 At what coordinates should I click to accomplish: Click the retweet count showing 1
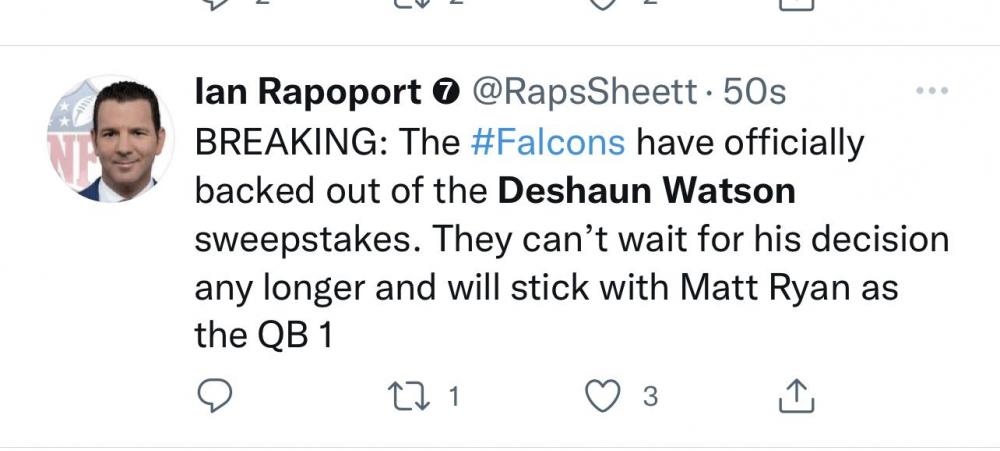click(x=453, y=398)
